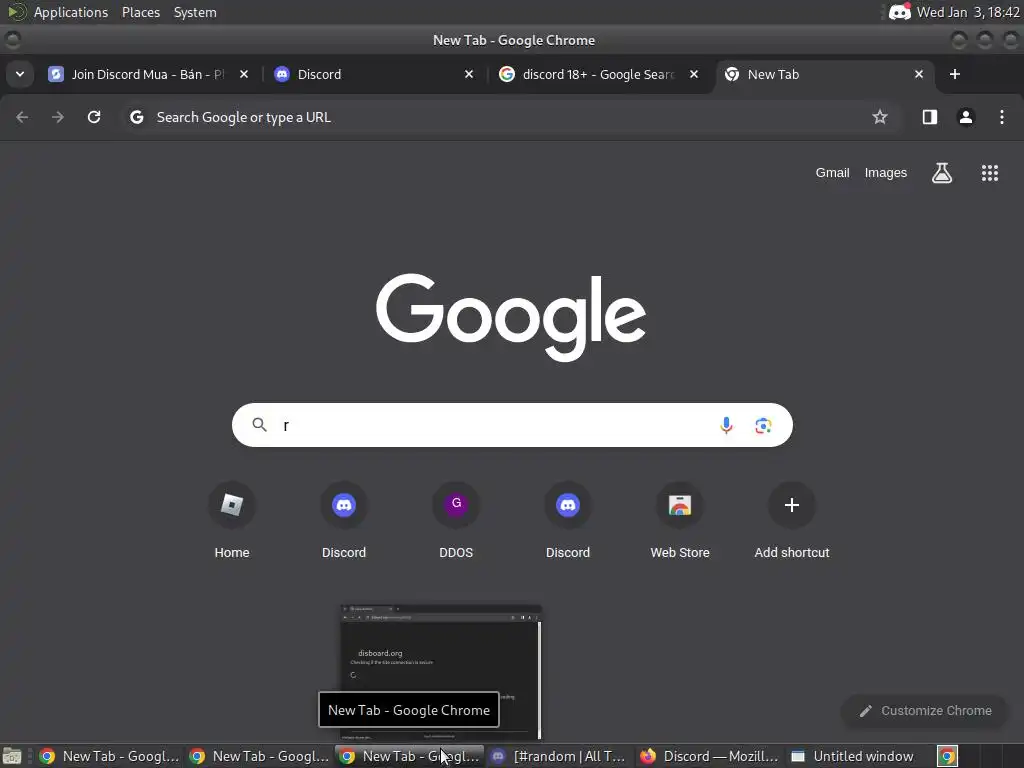Open Google Images link
Screen dimensions: 1024x768
pyautogui.click(x=886, y=173)
